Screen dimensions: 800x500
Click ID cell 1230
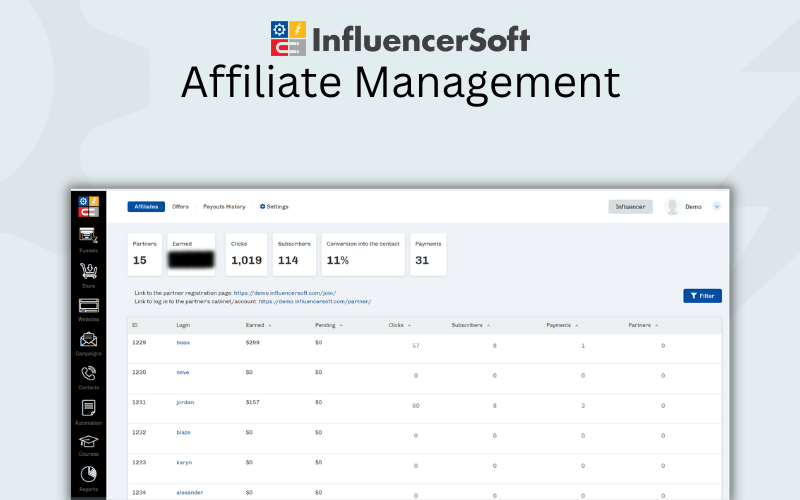pos(139,372)
